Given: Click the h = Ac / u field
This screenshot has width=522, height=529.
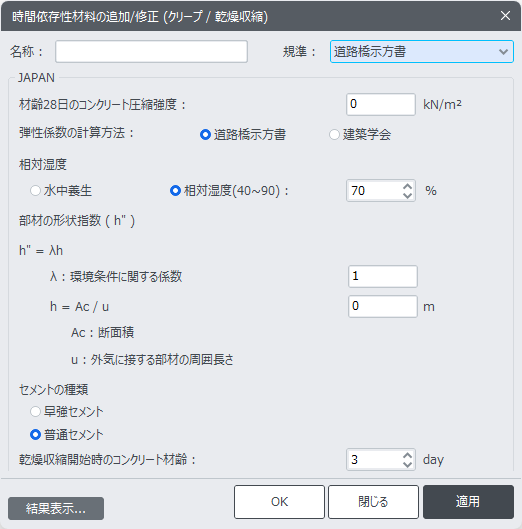Looking at the screenshot, I should point(383,306).
